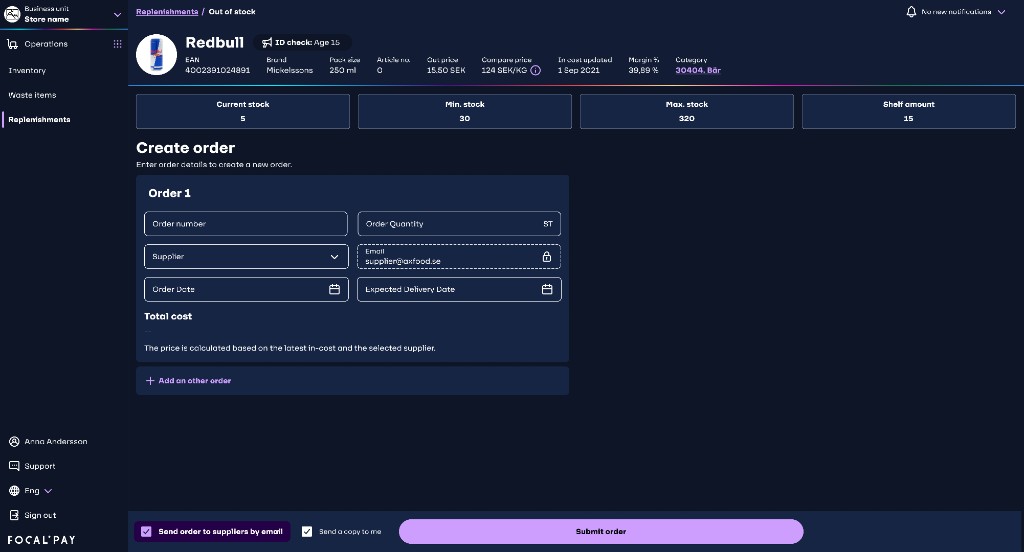
Task: Click the Create order heading
Action: (185, 148)
